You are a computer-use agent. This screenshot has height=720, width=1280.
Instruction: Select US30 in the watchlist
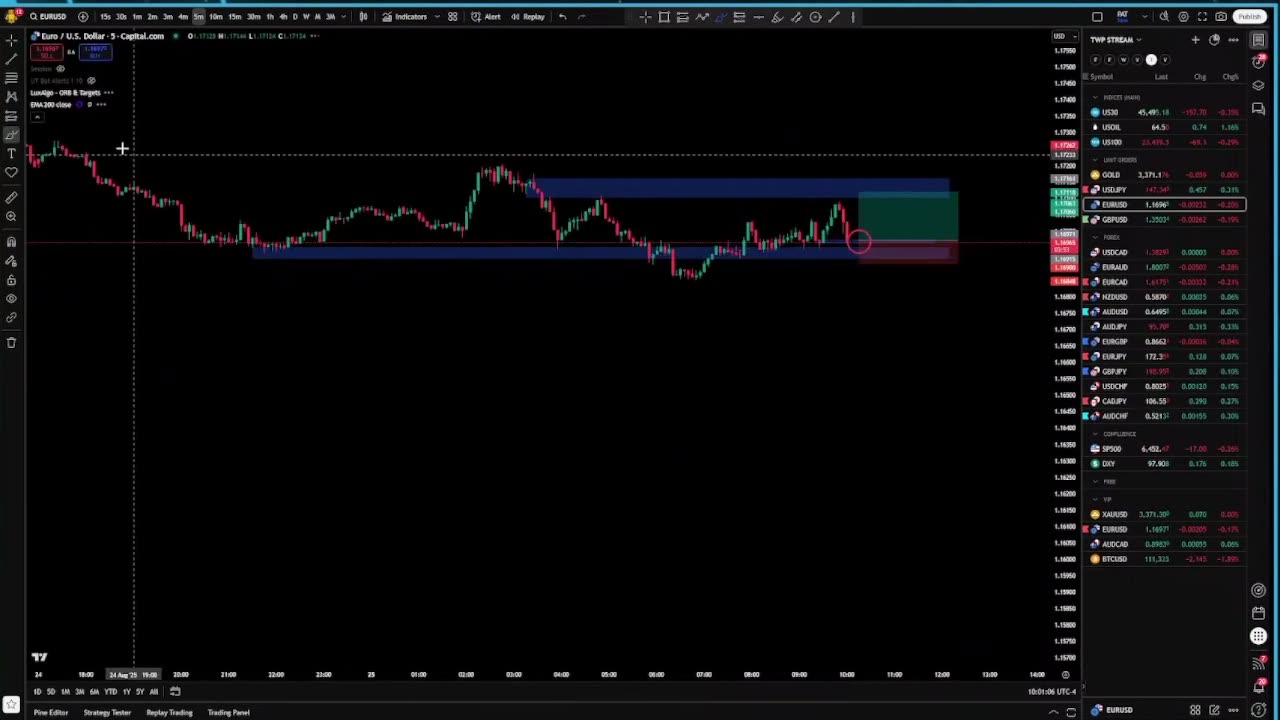[1165, 112]
